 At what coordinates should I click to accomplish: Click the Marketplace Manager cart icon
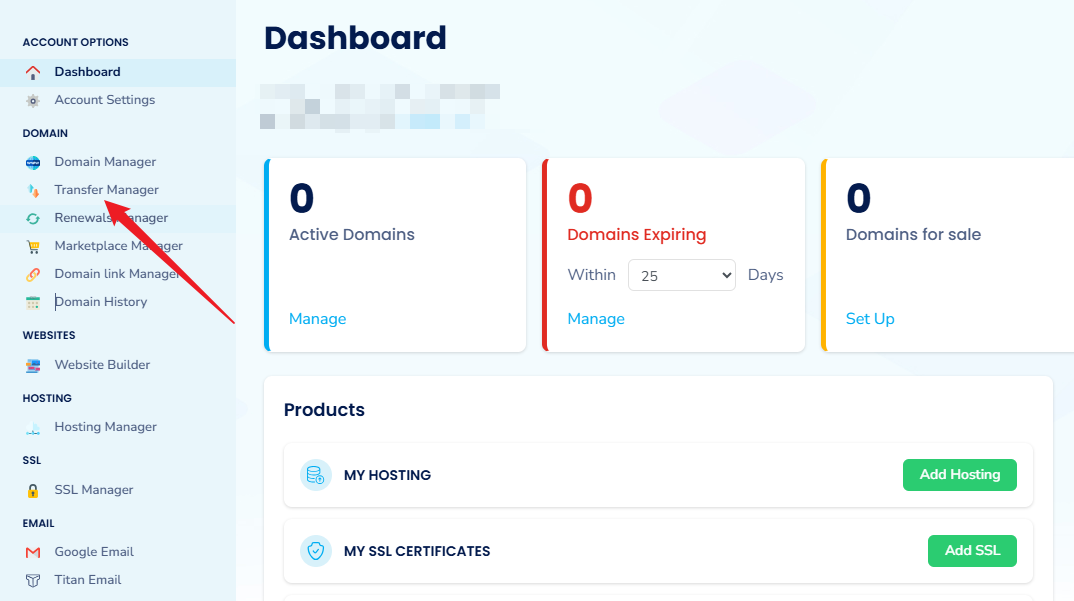(x=33, y=246)
